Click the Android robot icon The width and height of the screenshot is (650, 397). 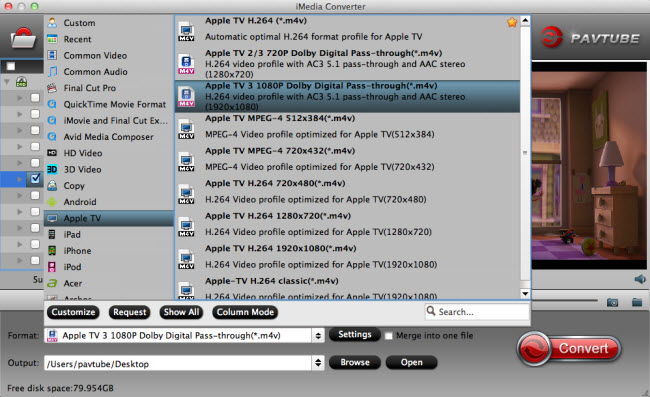(x=52, y=202)
